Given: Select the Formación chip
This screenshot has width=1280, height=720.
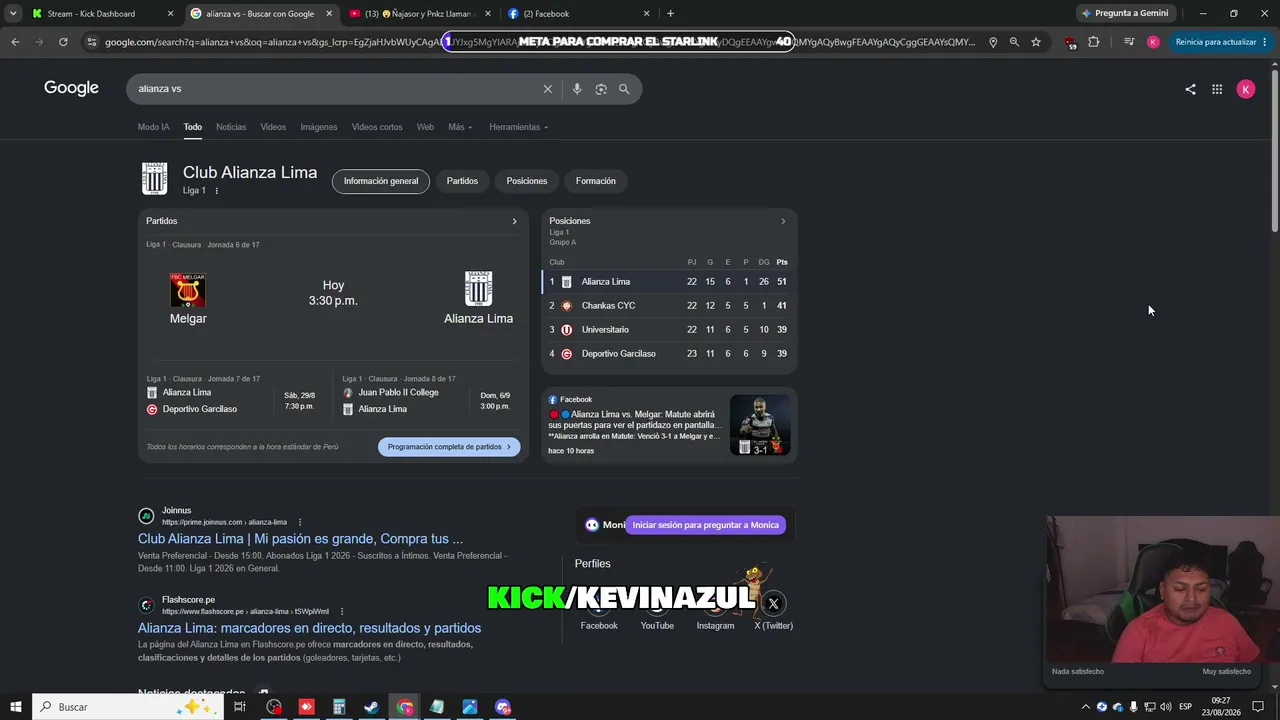Looking at the screenshot, I should (x=596, y=181).
